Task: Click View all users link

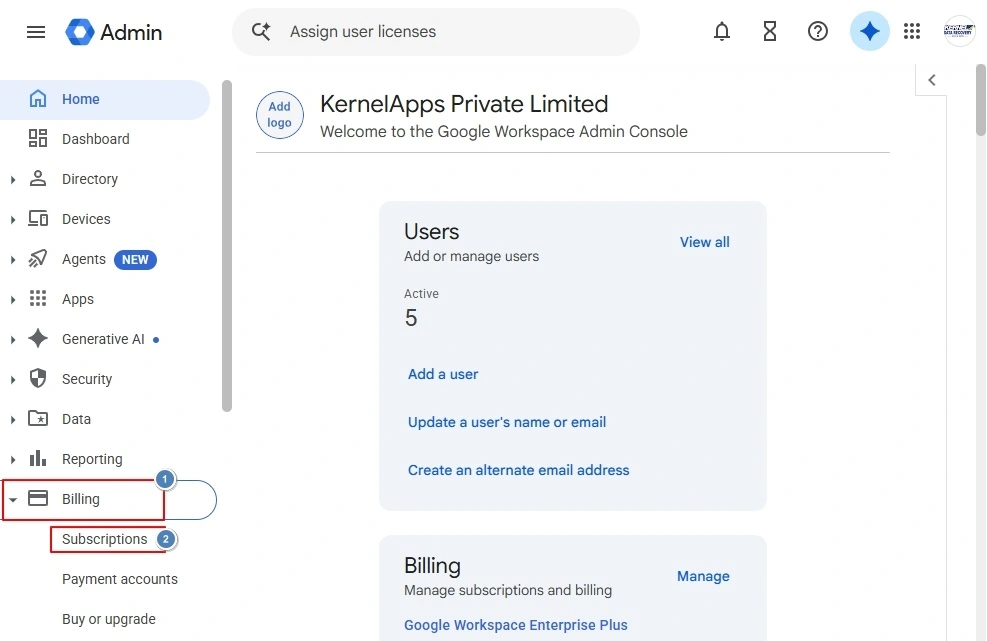Action: coord(704,242)
